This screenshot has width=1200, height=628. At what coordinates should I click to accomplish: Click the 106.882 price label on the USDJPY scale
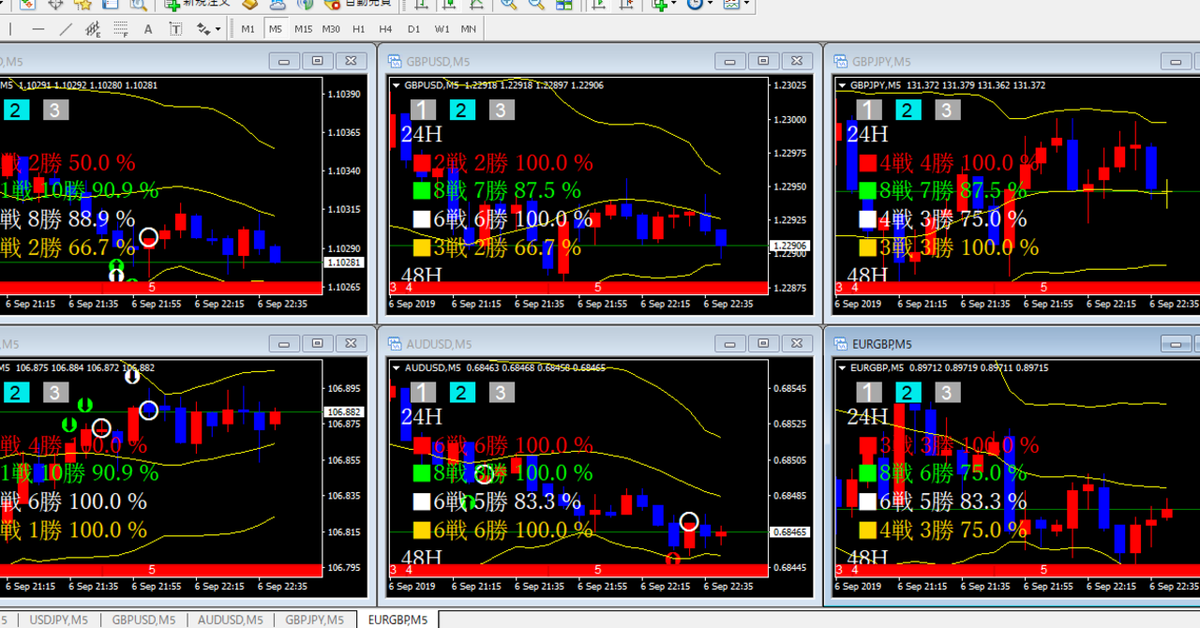[x=344, y=412]
